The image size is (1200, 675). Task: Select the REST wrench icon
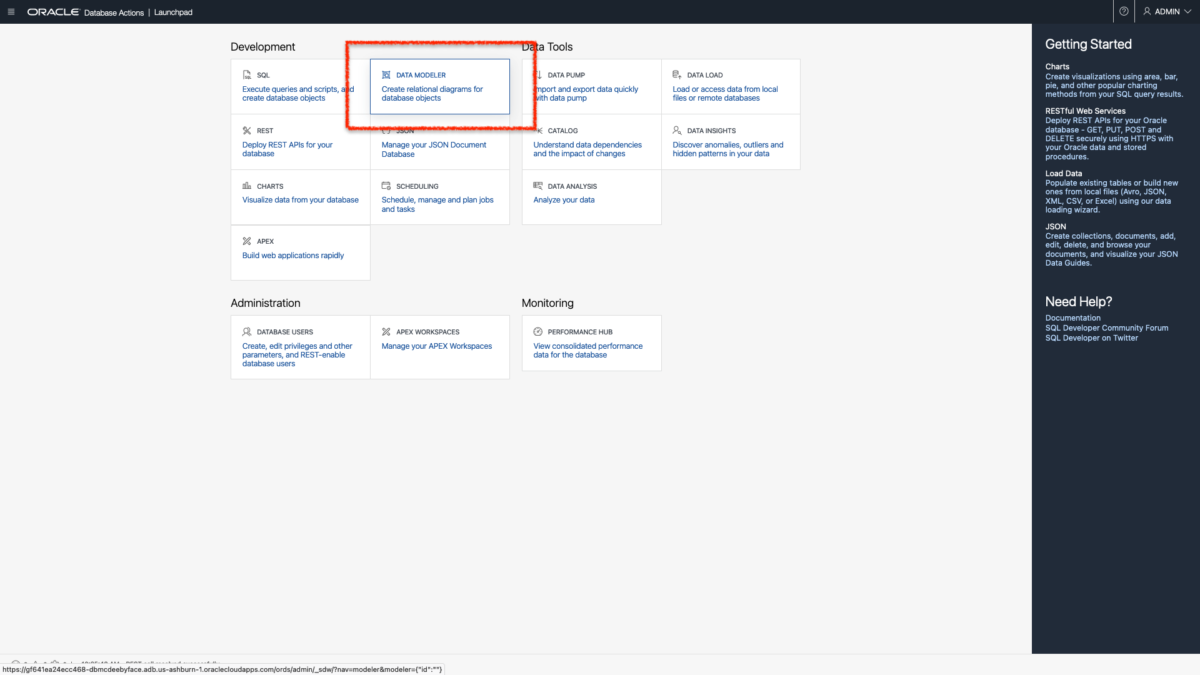tap(248, 130)
